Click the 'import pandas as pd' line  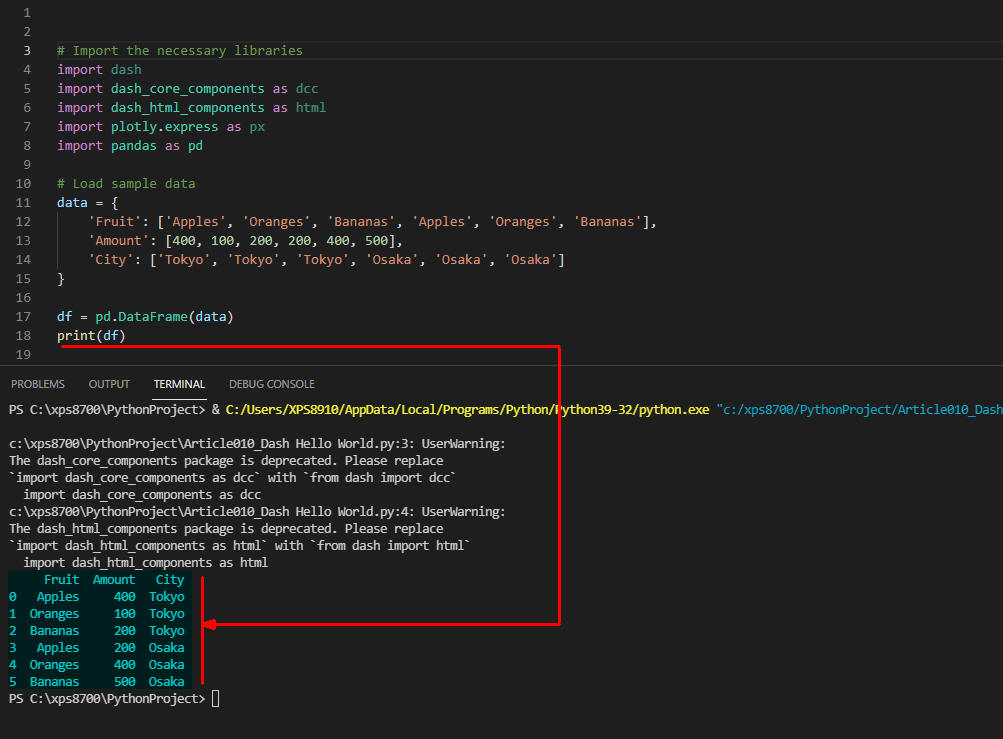pos(130,146)
